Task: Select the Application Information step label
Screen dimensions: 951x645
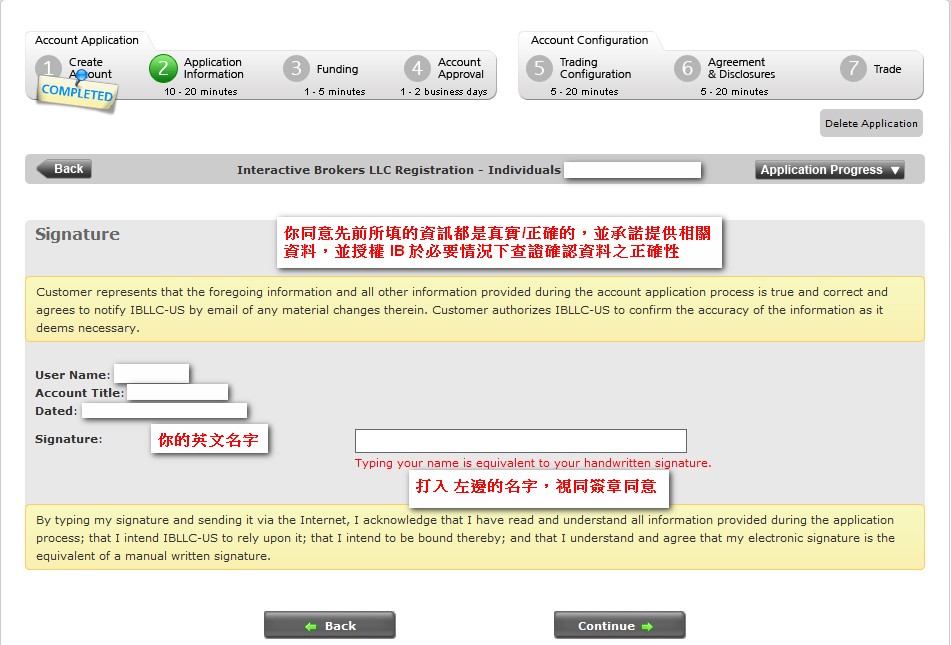Action: 213,68
